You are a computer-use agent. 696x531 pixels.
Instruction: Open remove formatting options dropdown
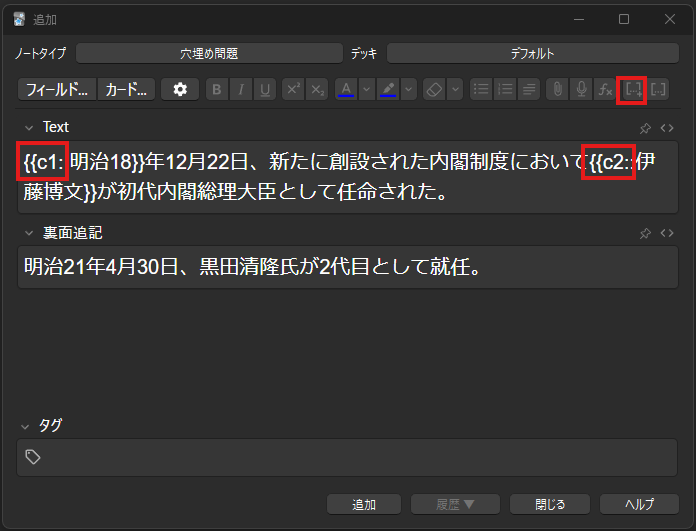pyautogui.click(x=455, y=89)
